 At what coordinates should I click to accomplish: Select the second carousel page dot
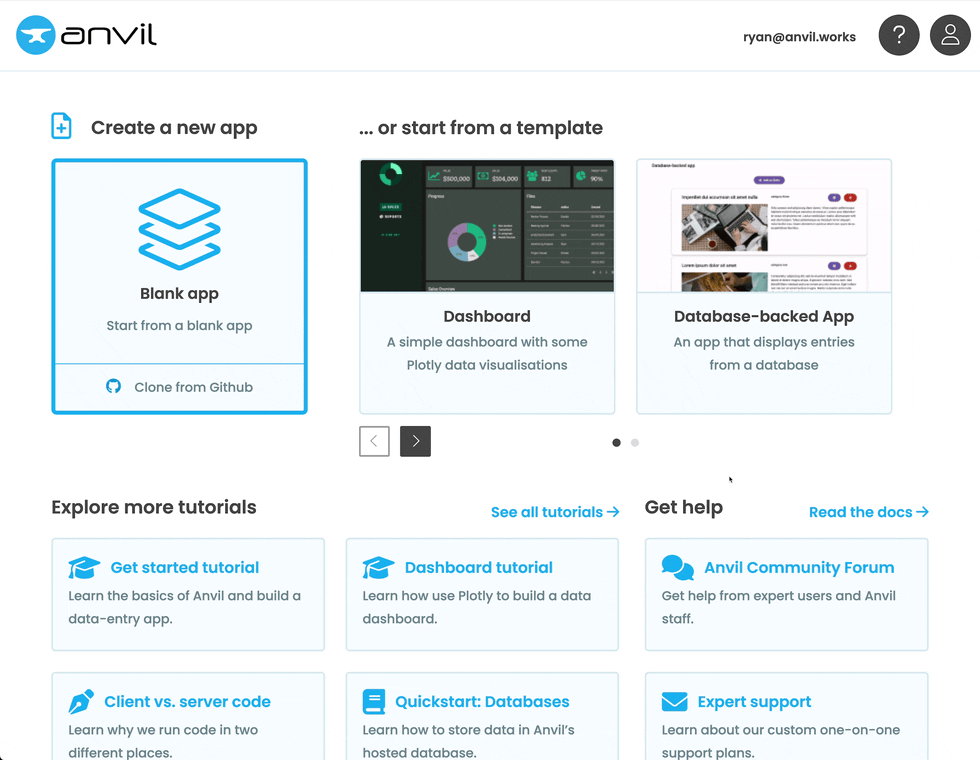(x=635, y=442)
